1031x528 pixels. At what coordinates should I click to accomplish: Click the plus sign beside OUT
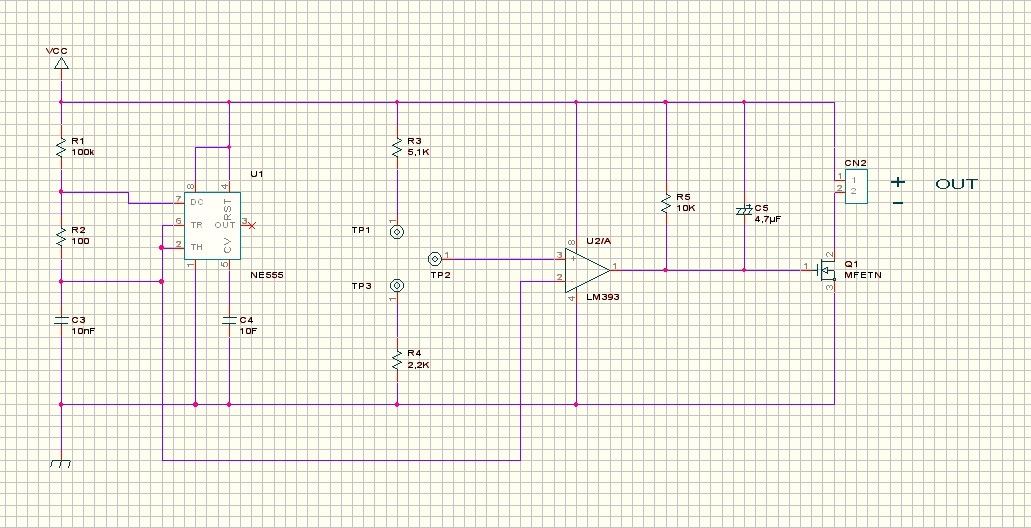(x=898, y=182)
